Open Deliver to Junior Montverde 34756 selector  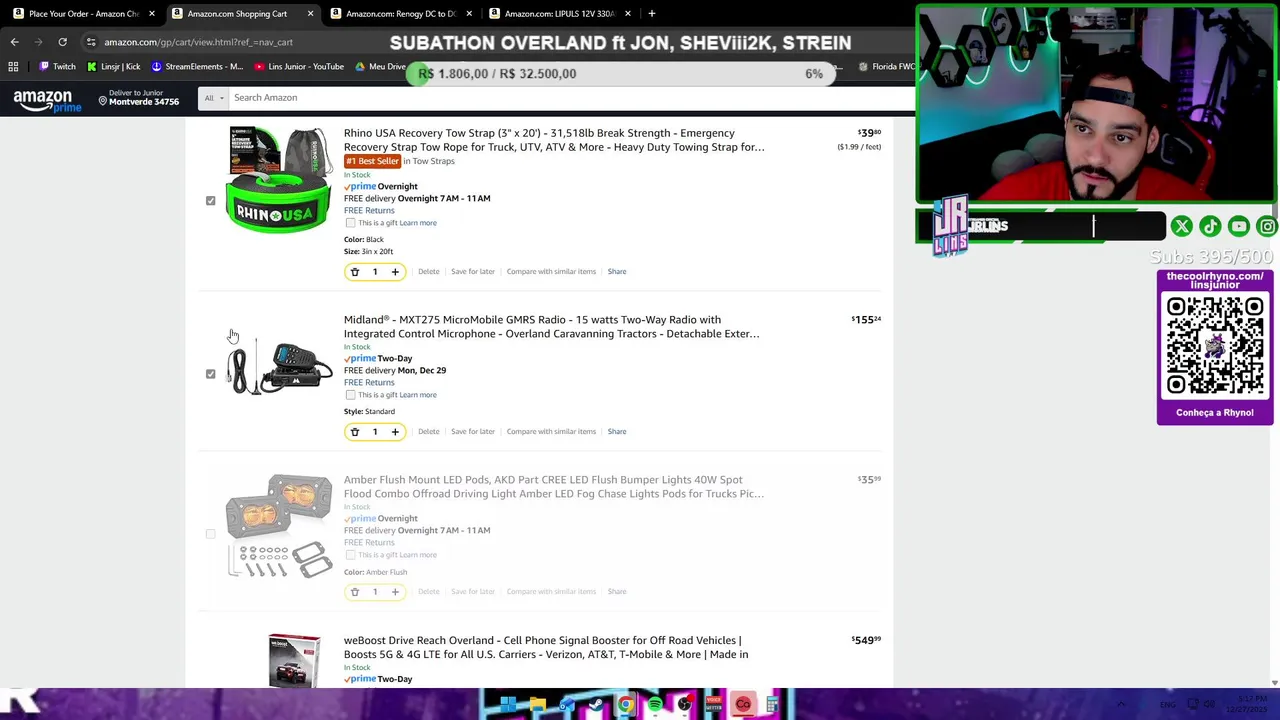[139, 98]
